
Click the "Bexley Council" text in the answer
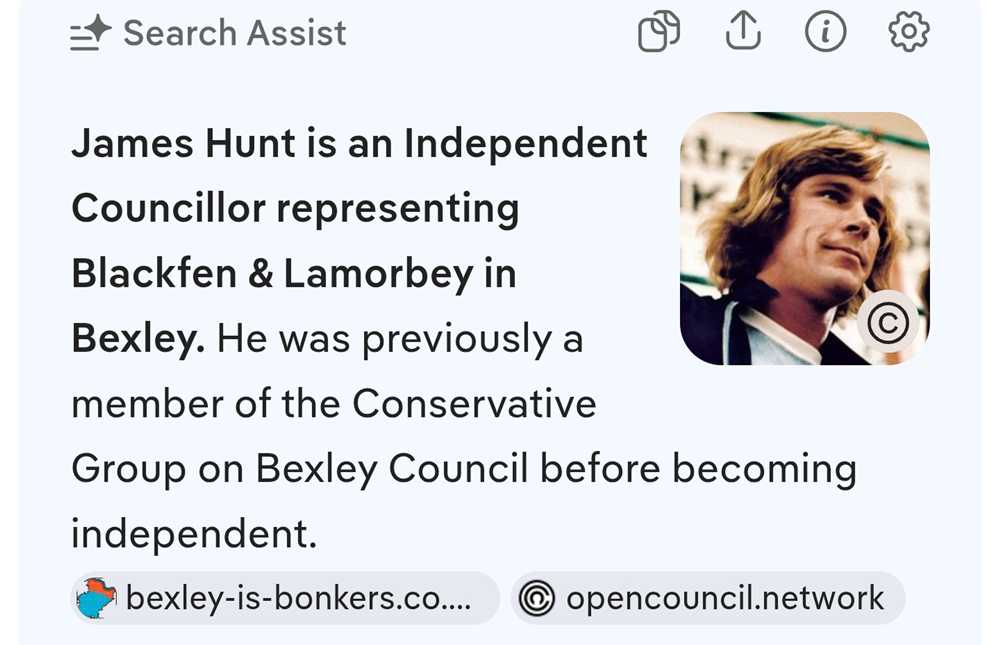pyautogui.click(x=392, y=469)
